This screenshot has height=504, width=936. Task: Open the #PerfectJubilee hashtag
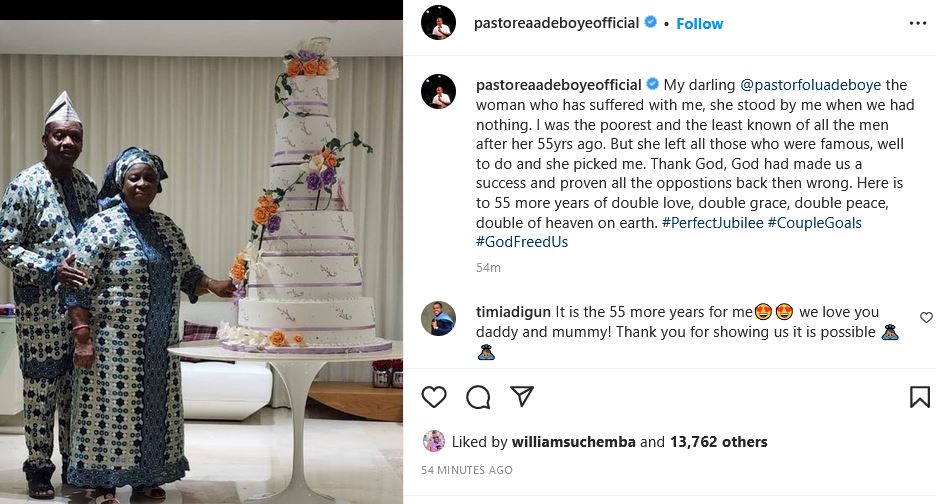(712, 223)
